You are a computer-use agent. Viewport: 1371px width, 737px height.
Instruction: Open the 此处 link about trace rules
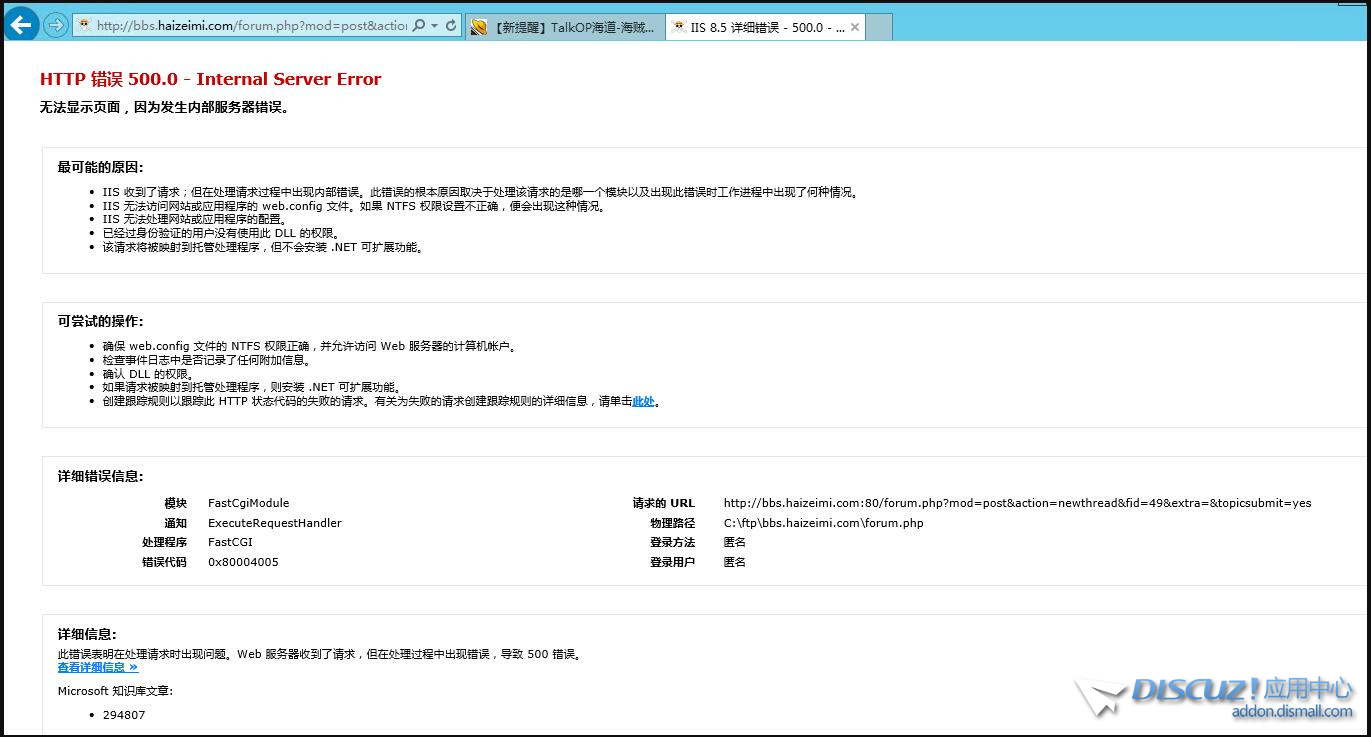click(x=643, y=401)
